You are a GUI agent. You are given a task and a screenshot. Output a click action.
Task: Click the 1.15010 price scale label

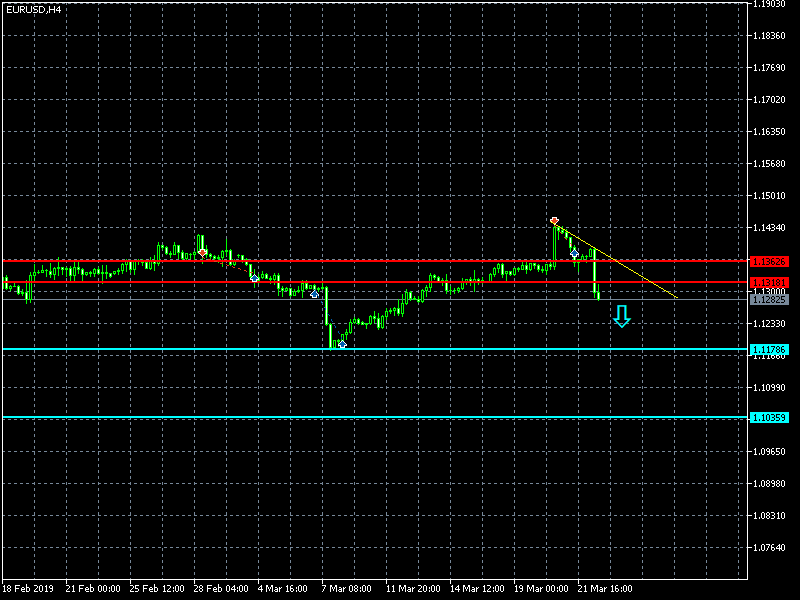[769, 196]
